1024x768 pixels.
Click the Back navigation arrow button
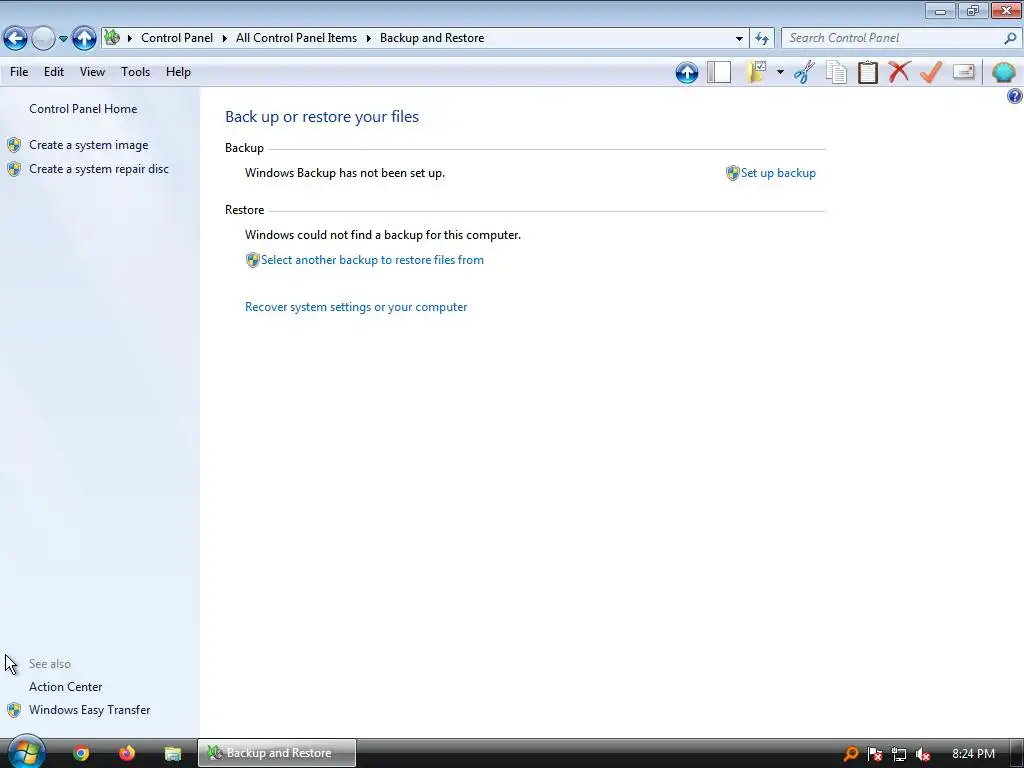click(x=16, y=39)
